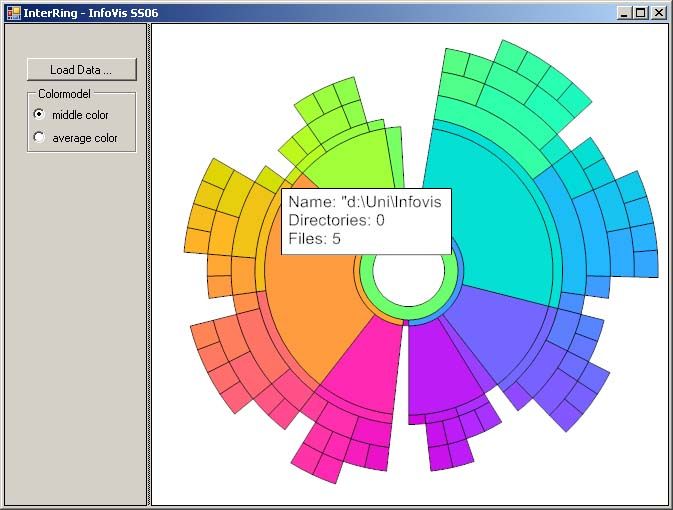Image resolution: width=673 pixels, height=510 pixels.
Task: Maximize the InterRing window
Action: point(640,13)
